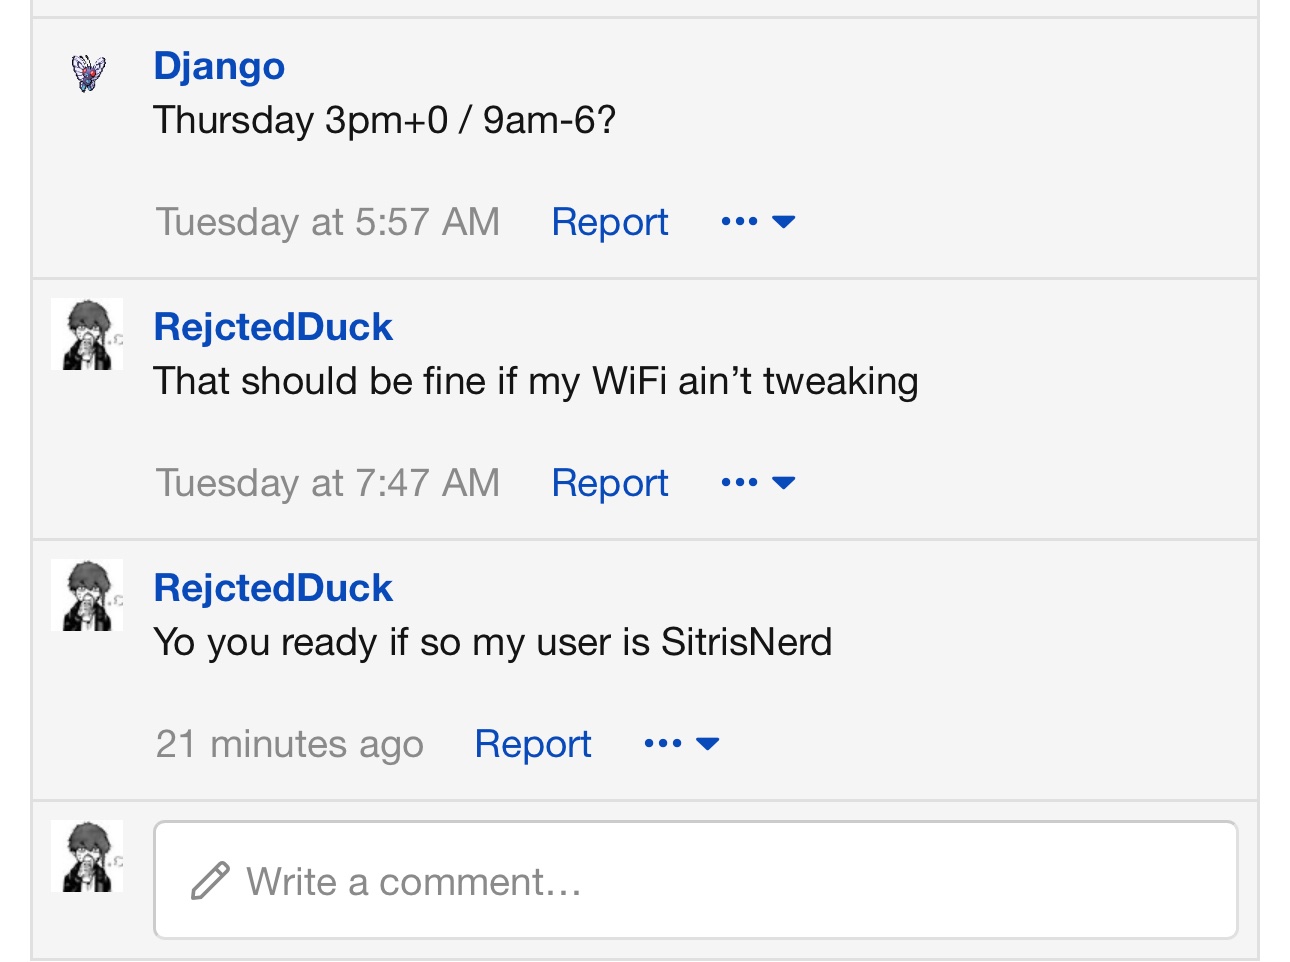The height and width of the screenshot is (962, 1290).
Task: Open RejctedDuck's profile from the SitrisNerd comment
Action: pos(273,588)
